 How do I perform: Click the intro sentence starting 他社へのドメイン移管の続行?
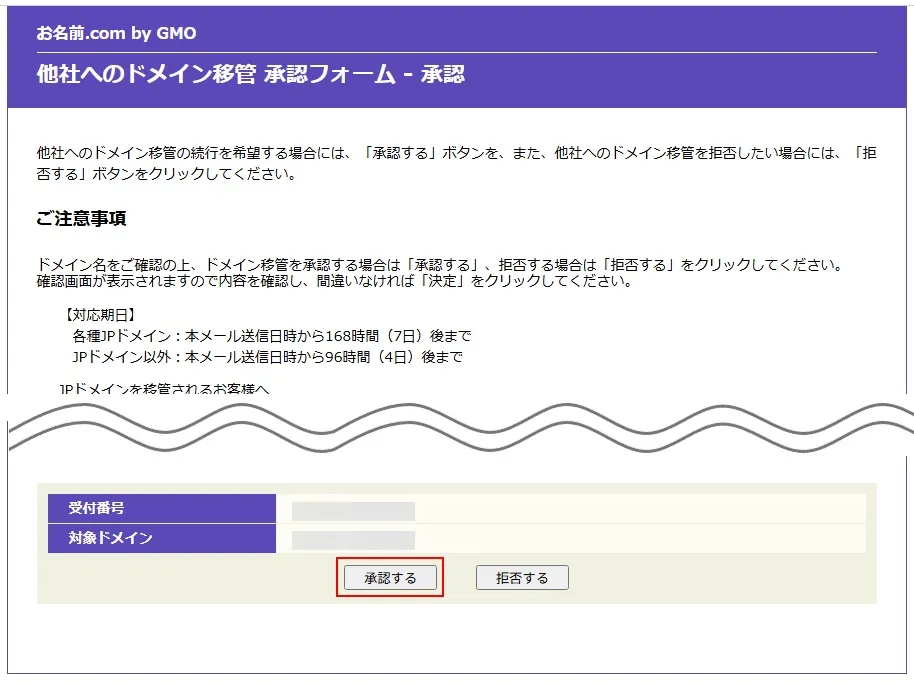point(440,154)
